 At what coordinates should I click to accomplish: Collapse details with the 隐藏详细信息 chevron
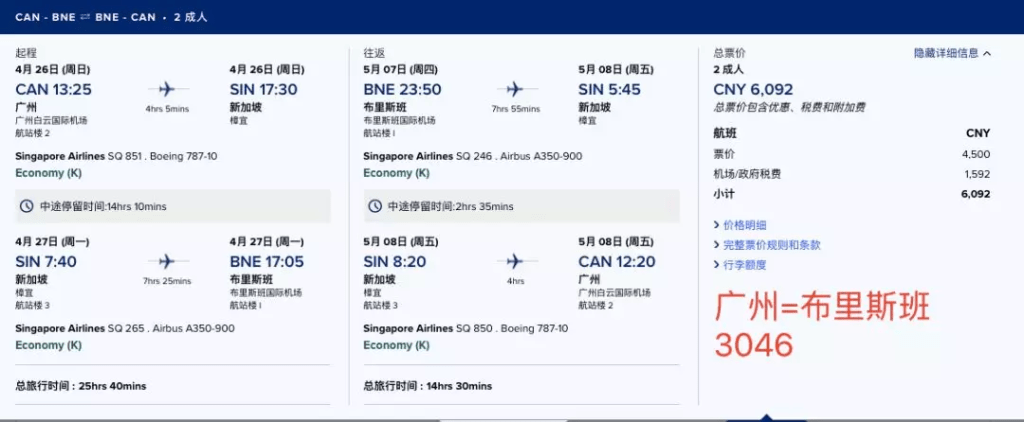[x=986, y=53]
